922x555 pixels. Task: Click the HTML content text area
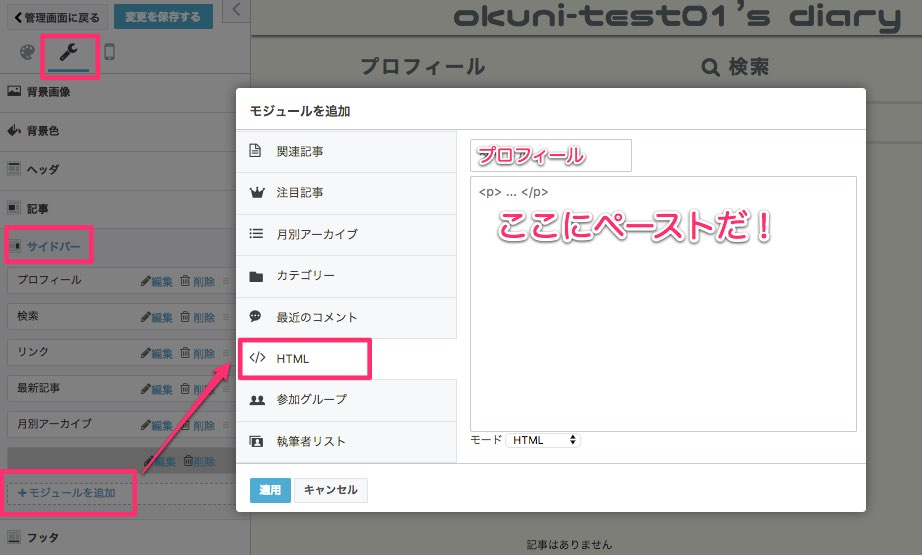pos(663,304)
